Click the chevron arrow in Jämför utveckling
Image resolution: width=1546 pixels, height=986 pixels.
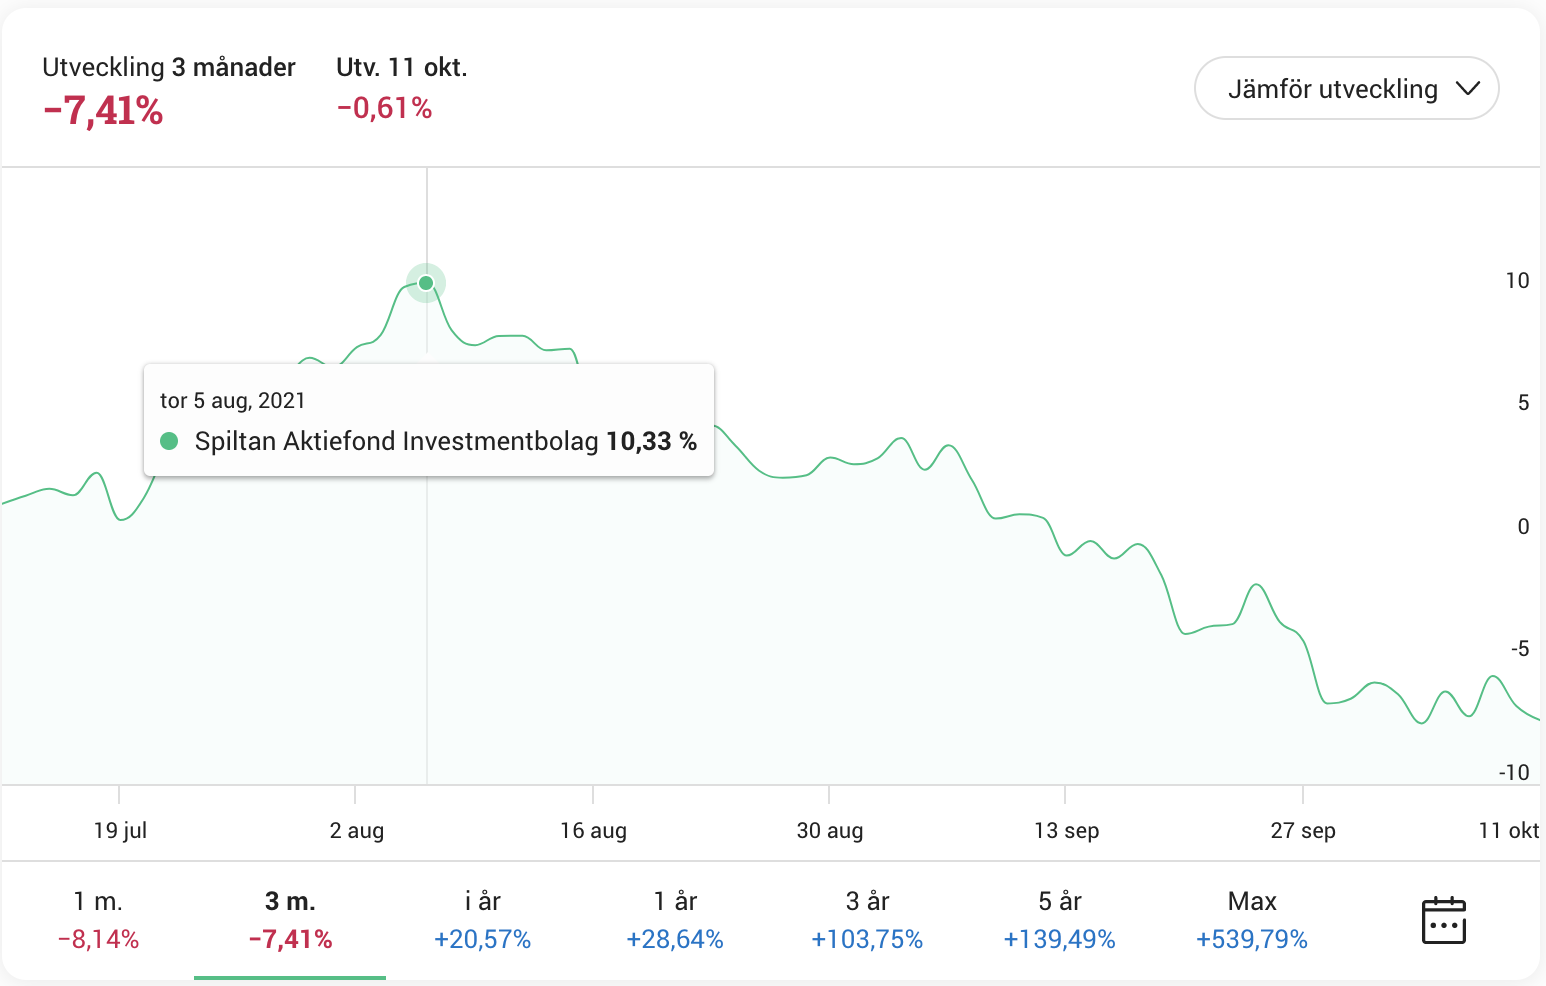click(1467, 89)
